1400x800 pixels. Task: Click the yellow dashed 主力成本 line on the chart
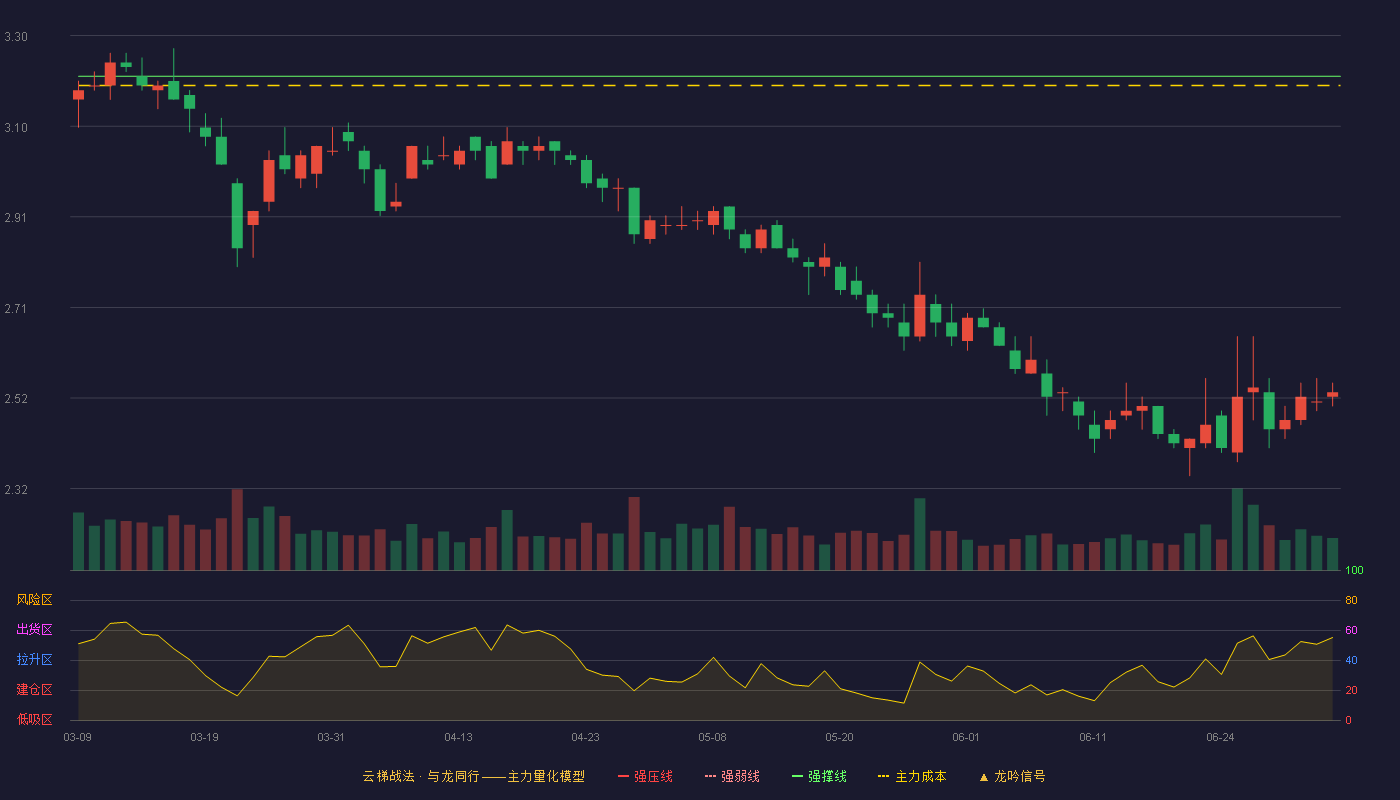[x=709, y=86]
